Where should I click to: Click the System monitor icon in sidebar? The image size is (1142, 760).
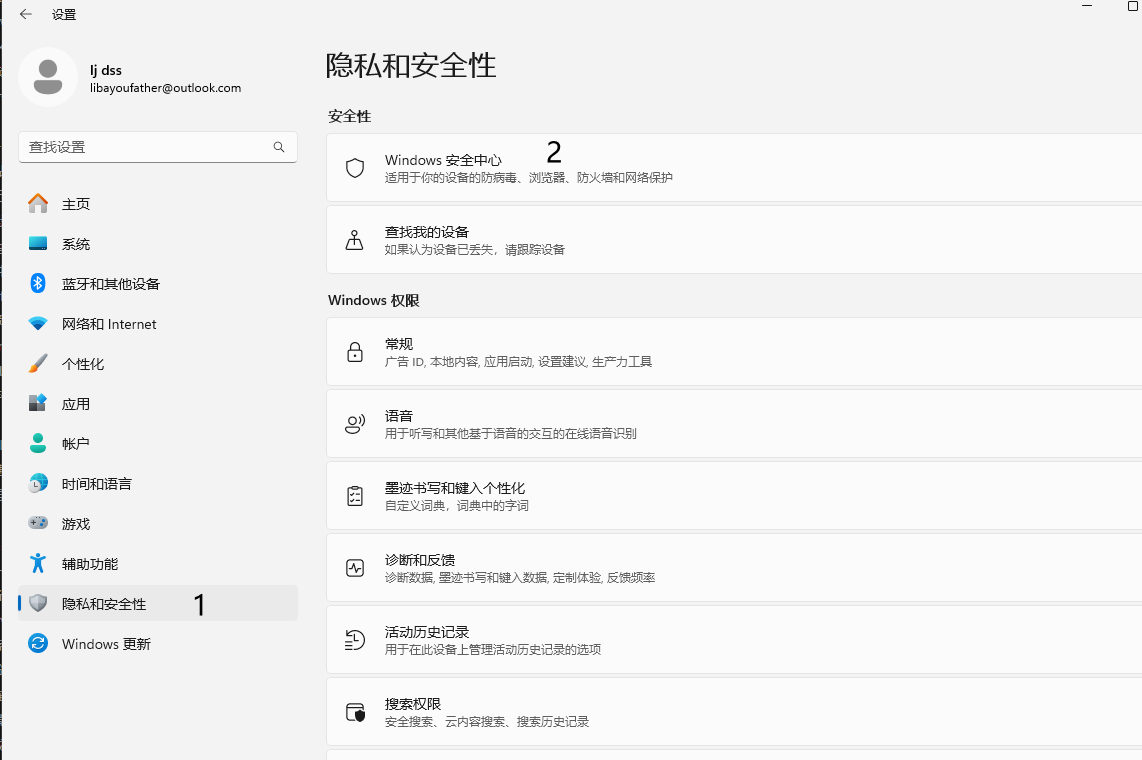pos(38,244)
